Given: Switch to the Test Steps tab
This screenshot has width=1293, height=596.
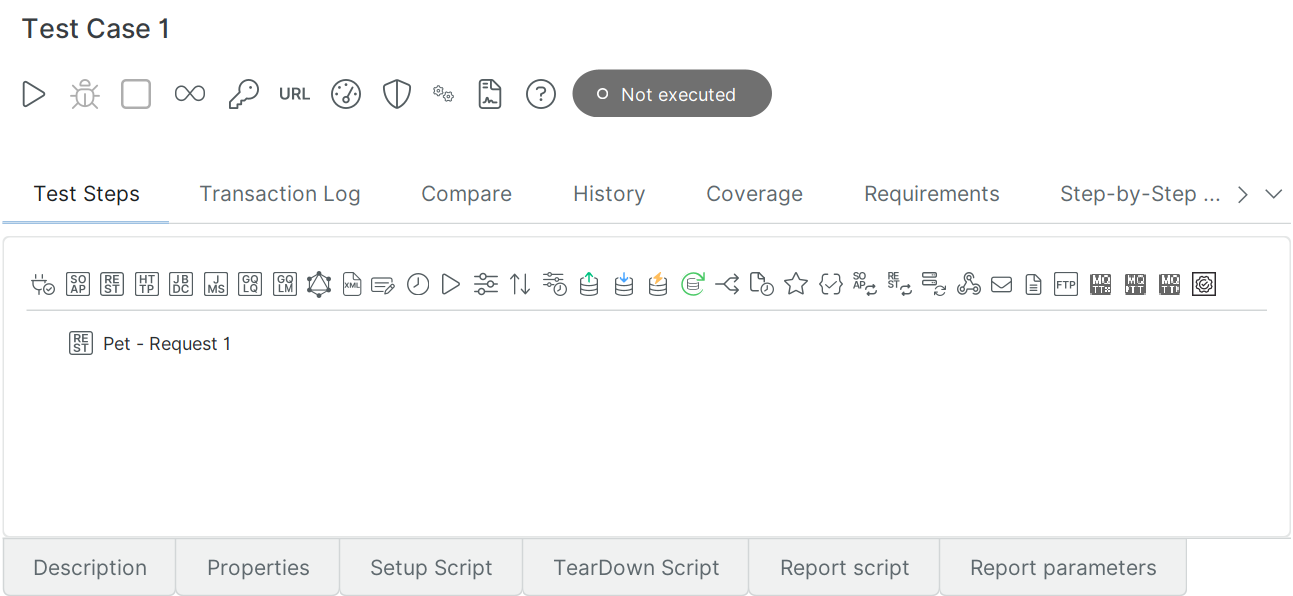Looking at the screenshot, I should [87, 194].
